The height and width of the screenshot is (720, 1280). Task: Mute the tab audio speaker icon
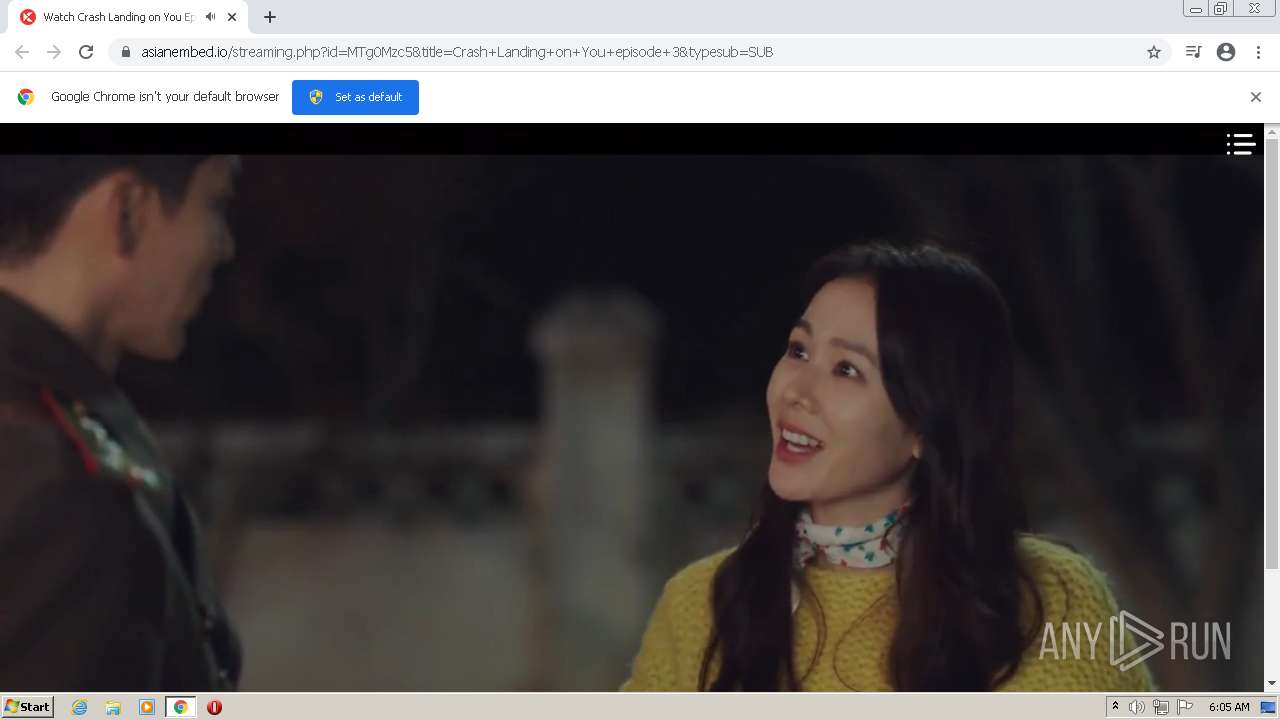tap(210, 17)
